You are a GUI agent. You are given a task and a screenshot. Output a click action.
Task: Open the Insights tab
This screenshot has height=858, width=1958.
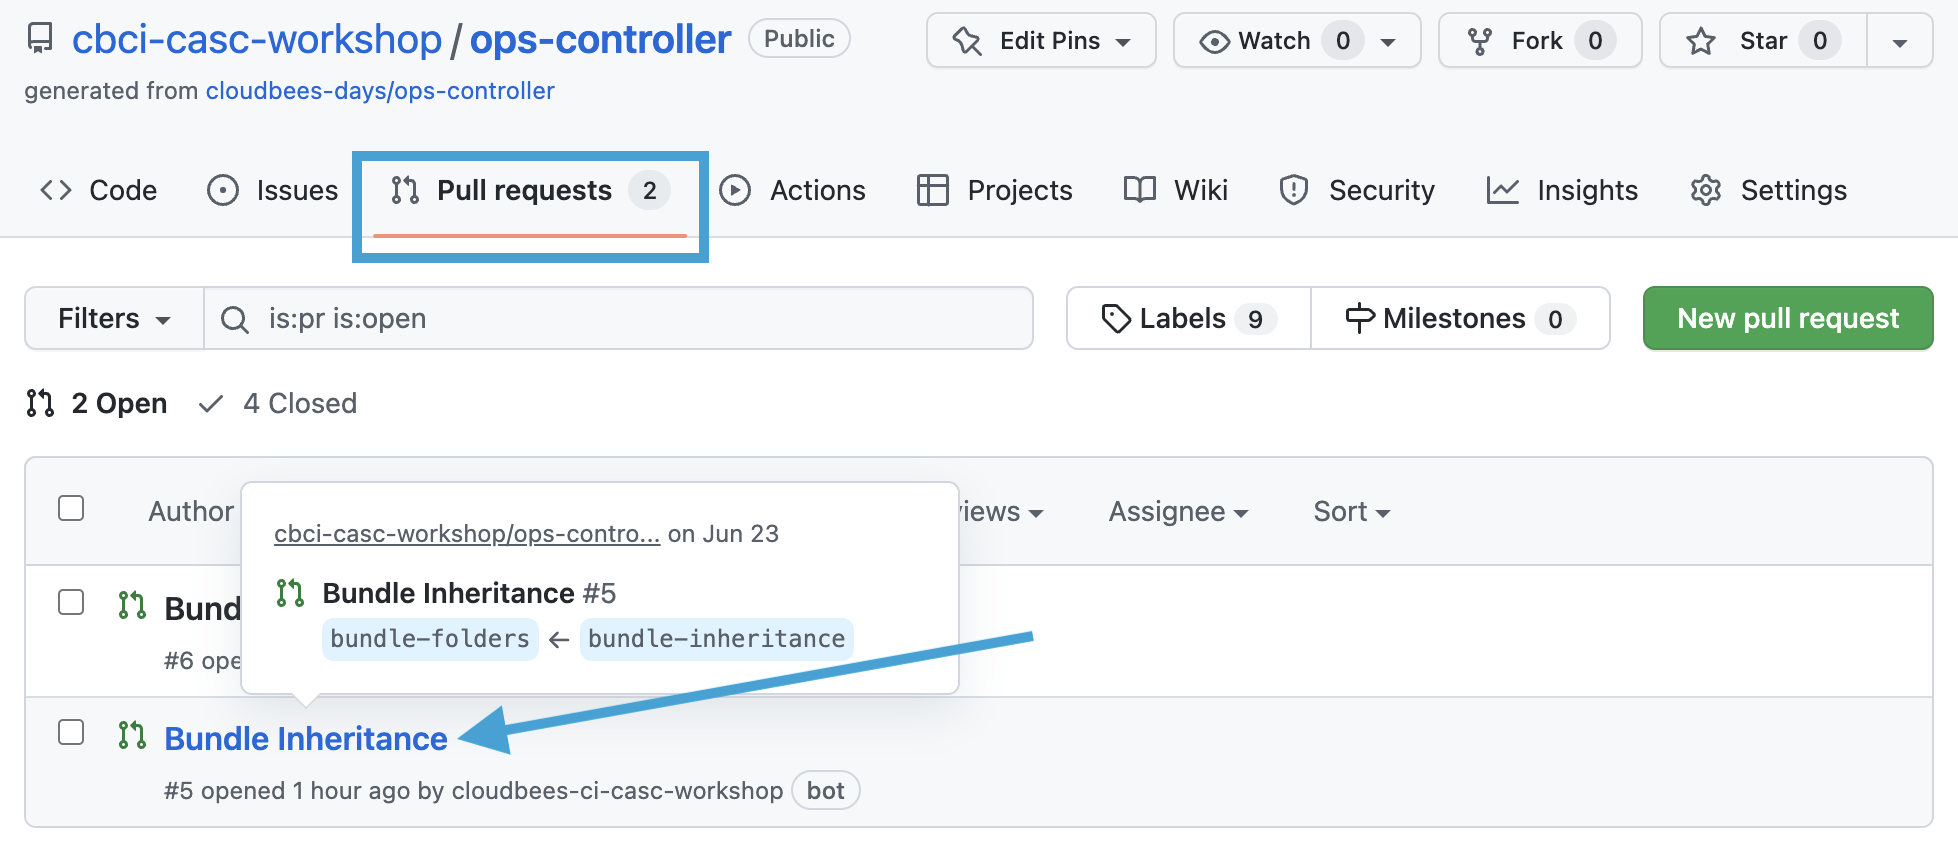pyautogui.click(x=1562, y=190)
